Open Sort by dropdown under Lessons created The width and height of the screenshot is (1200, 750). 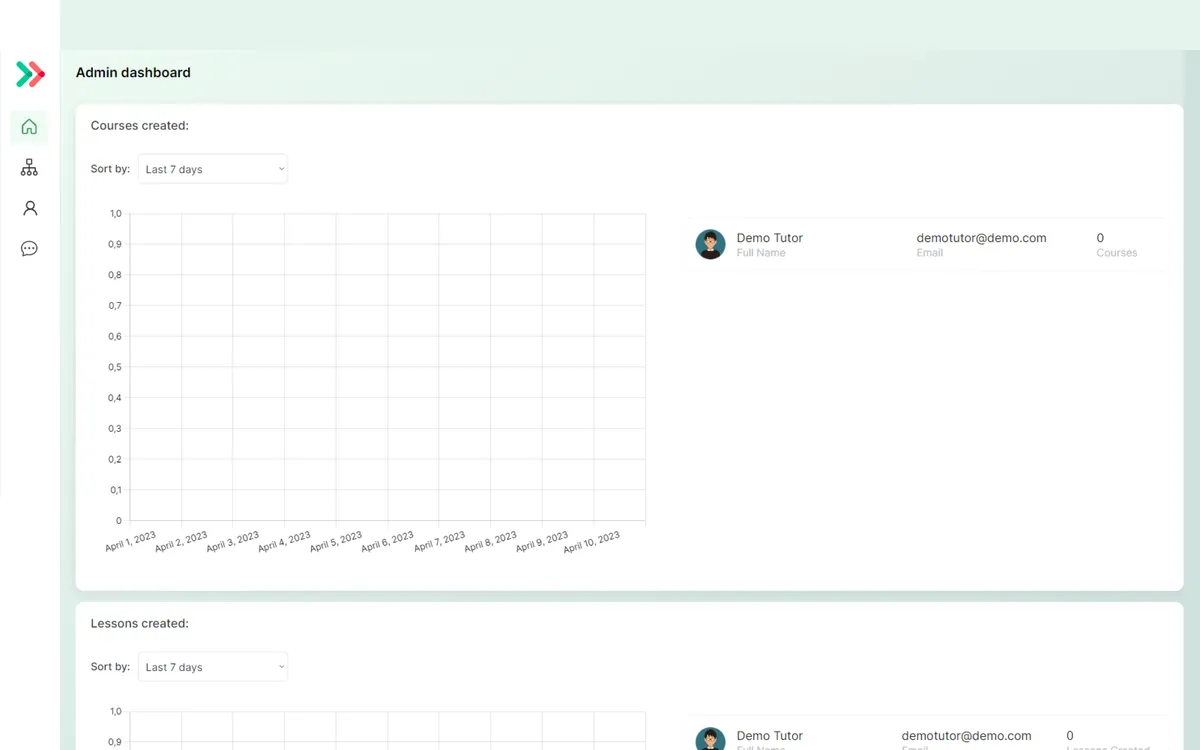(x=213, y=667)
